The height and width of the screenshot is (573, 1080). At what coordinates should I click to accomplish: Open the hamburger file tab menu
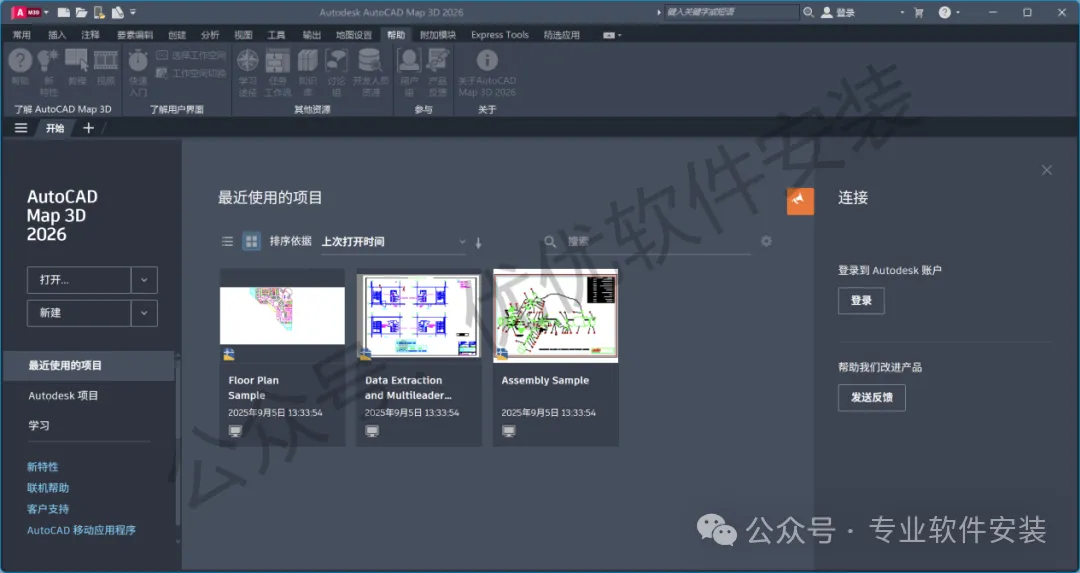pos(21,128)
